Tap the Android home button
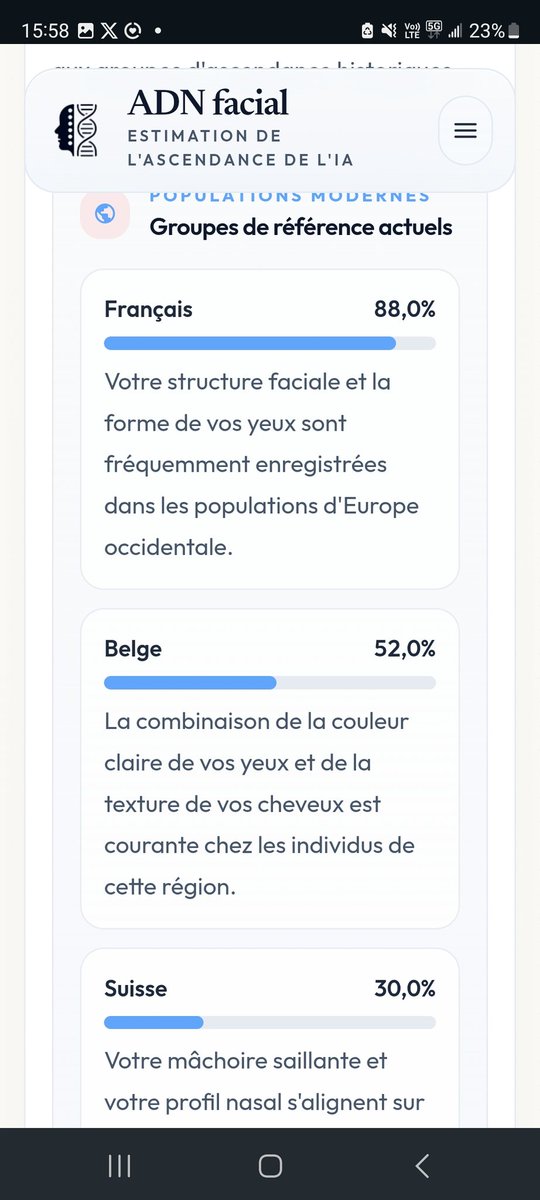 point(270,1165)
